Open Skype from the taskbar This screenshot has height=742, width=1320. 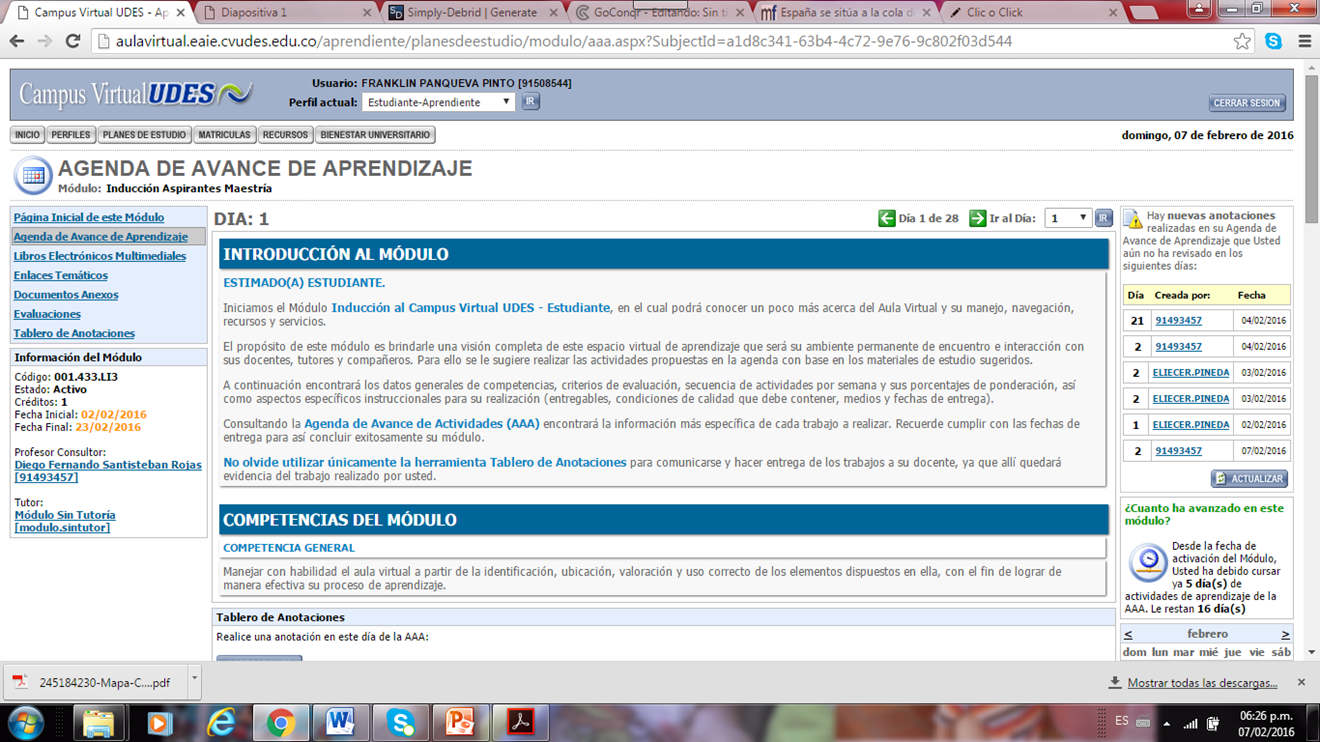(400, 722)
